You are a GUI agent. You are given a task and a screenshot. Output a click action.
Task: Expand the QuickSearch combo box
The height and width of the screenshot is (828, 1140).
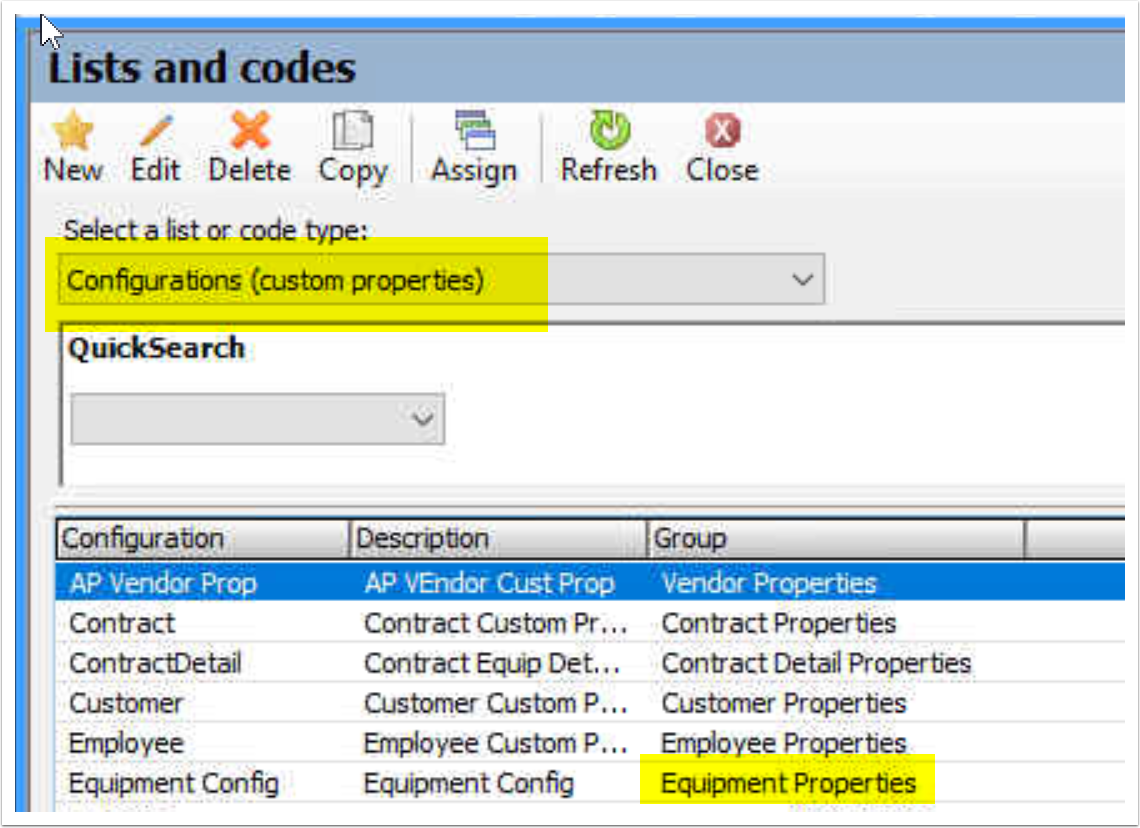pos(257,419)
